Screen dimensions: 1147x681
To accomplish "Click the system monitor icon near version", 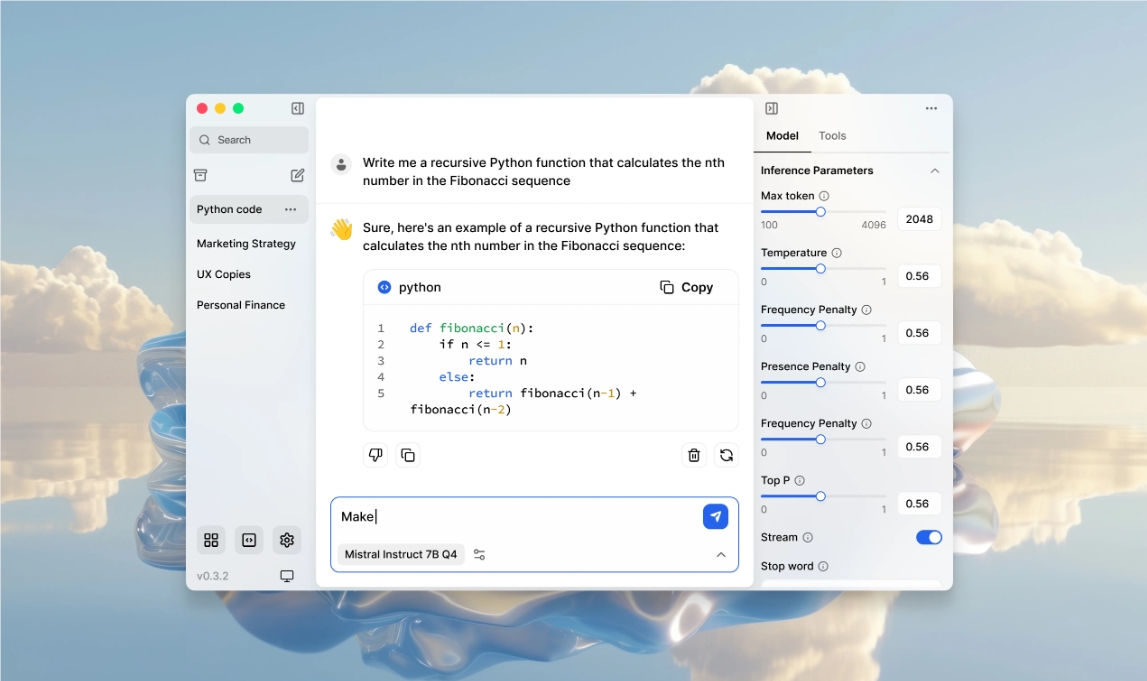I will click(x=287, y=576).
